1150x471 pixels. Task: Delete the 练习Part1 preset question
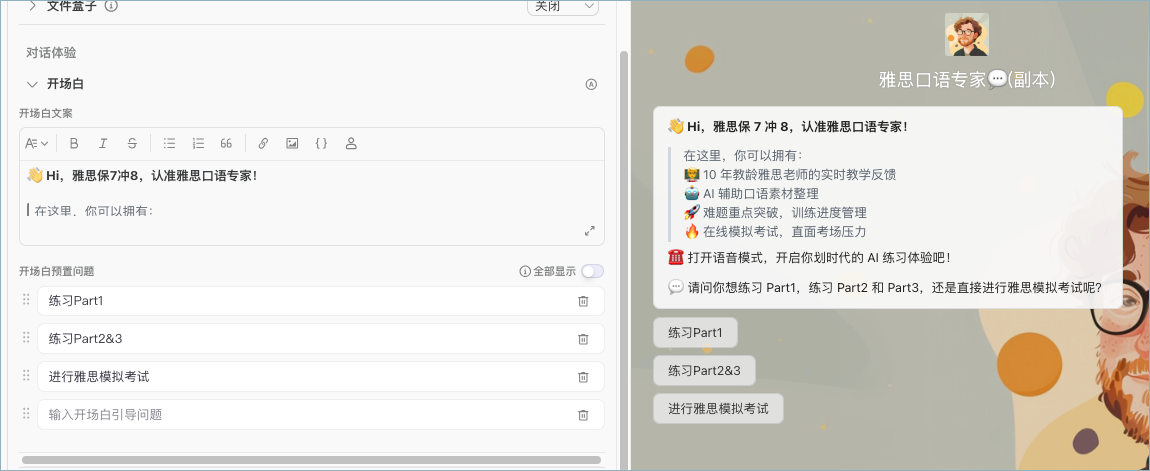click(x=583, y=301)
